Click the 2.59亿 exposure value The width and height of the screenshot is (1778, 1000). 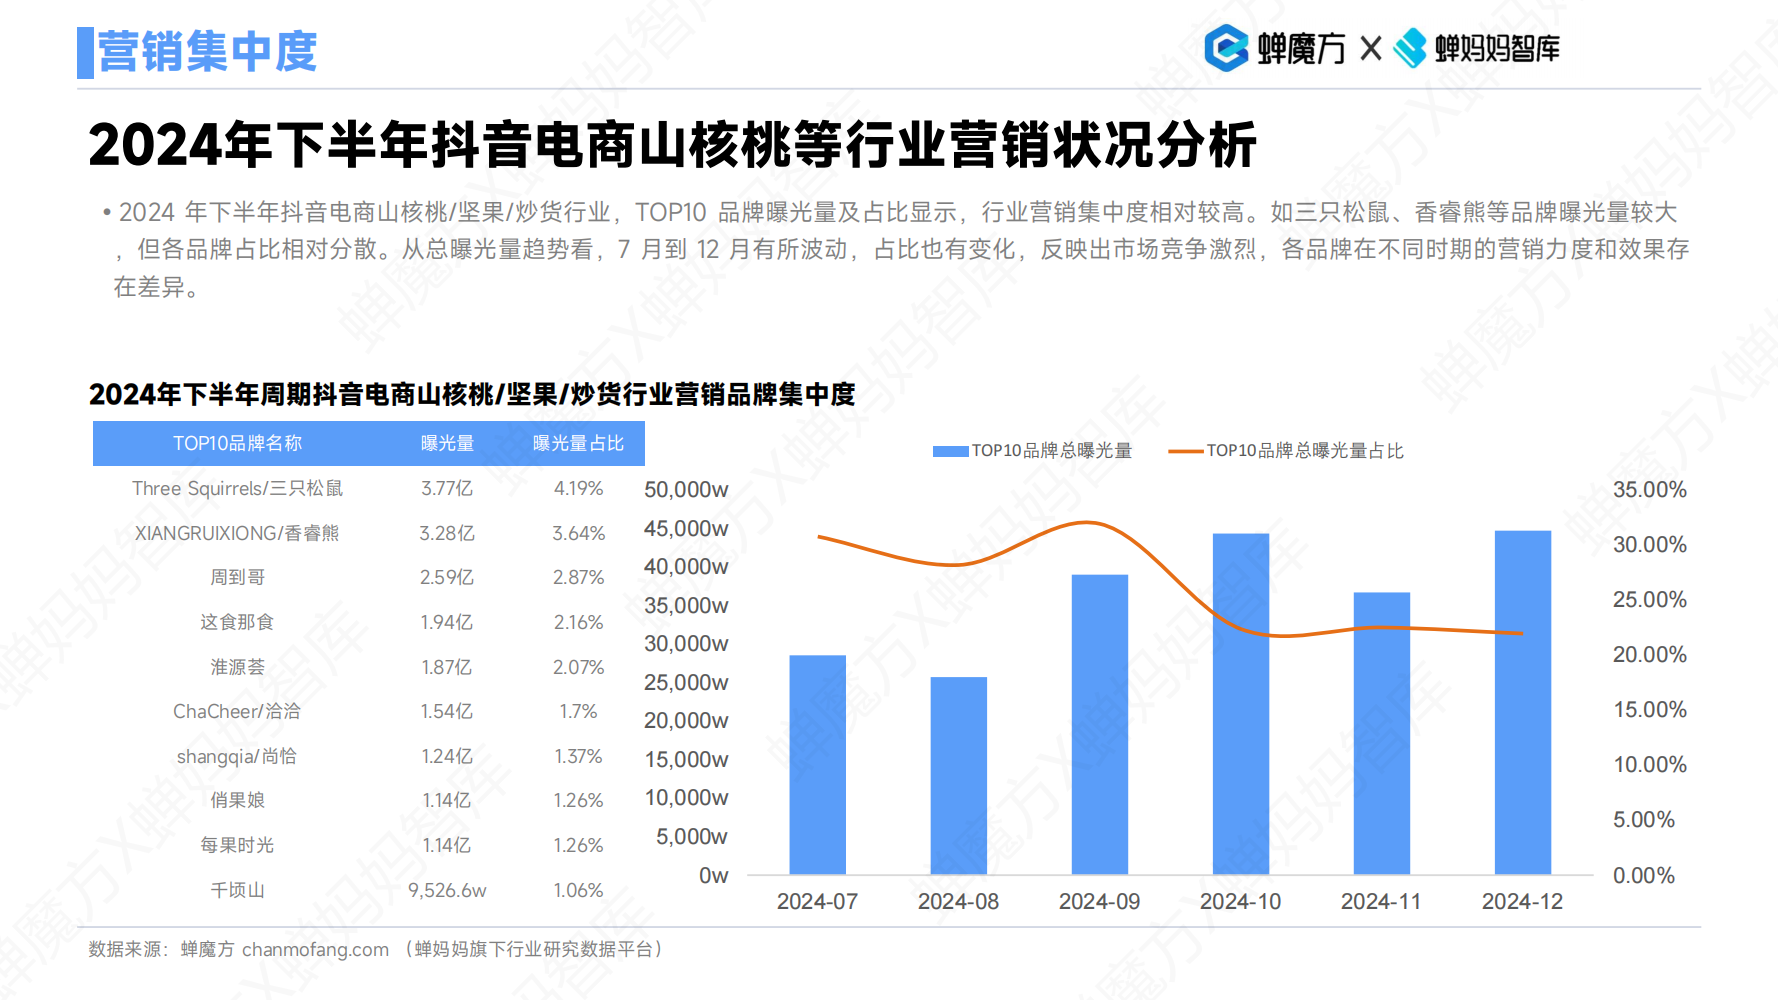tap(447, 577)
